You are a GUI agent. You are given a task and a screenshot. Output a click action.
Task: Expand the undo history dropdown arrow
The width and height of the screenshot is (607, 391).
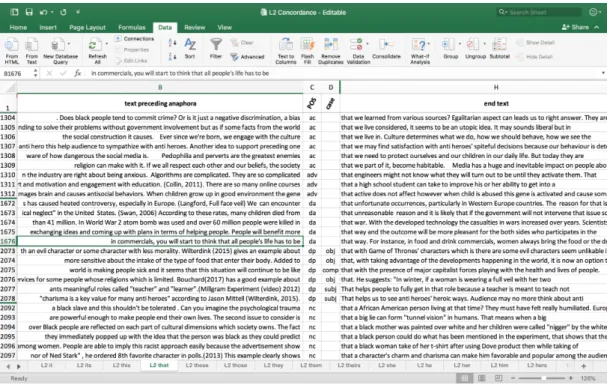point(52,12)
